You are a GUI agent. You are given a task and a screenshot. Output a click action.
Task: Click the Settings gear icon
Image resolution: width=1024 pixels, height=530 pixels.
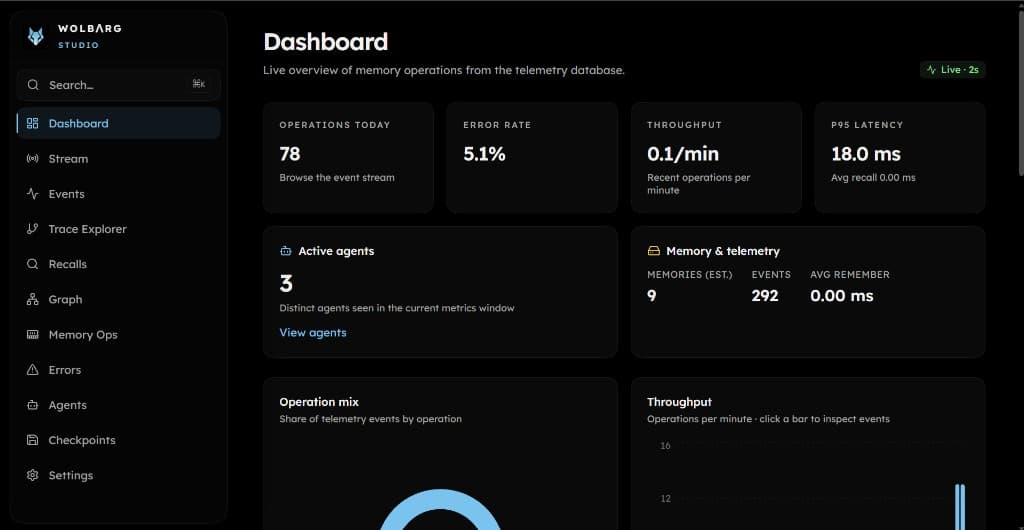click(x=33, y=476)
